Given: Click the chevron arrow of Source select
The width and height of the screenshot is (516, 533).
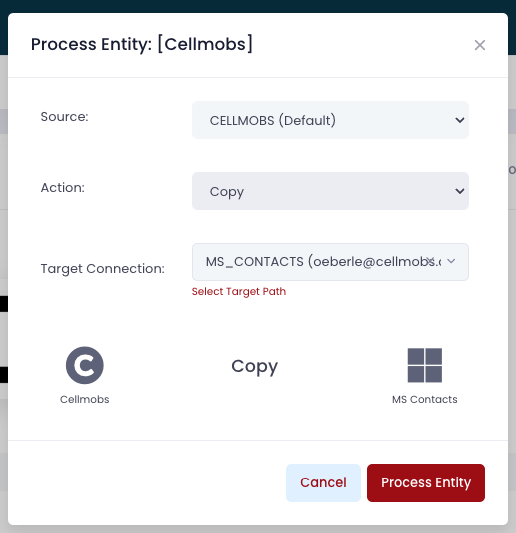Looking at the screenshot, I should [x=460, y=120].
